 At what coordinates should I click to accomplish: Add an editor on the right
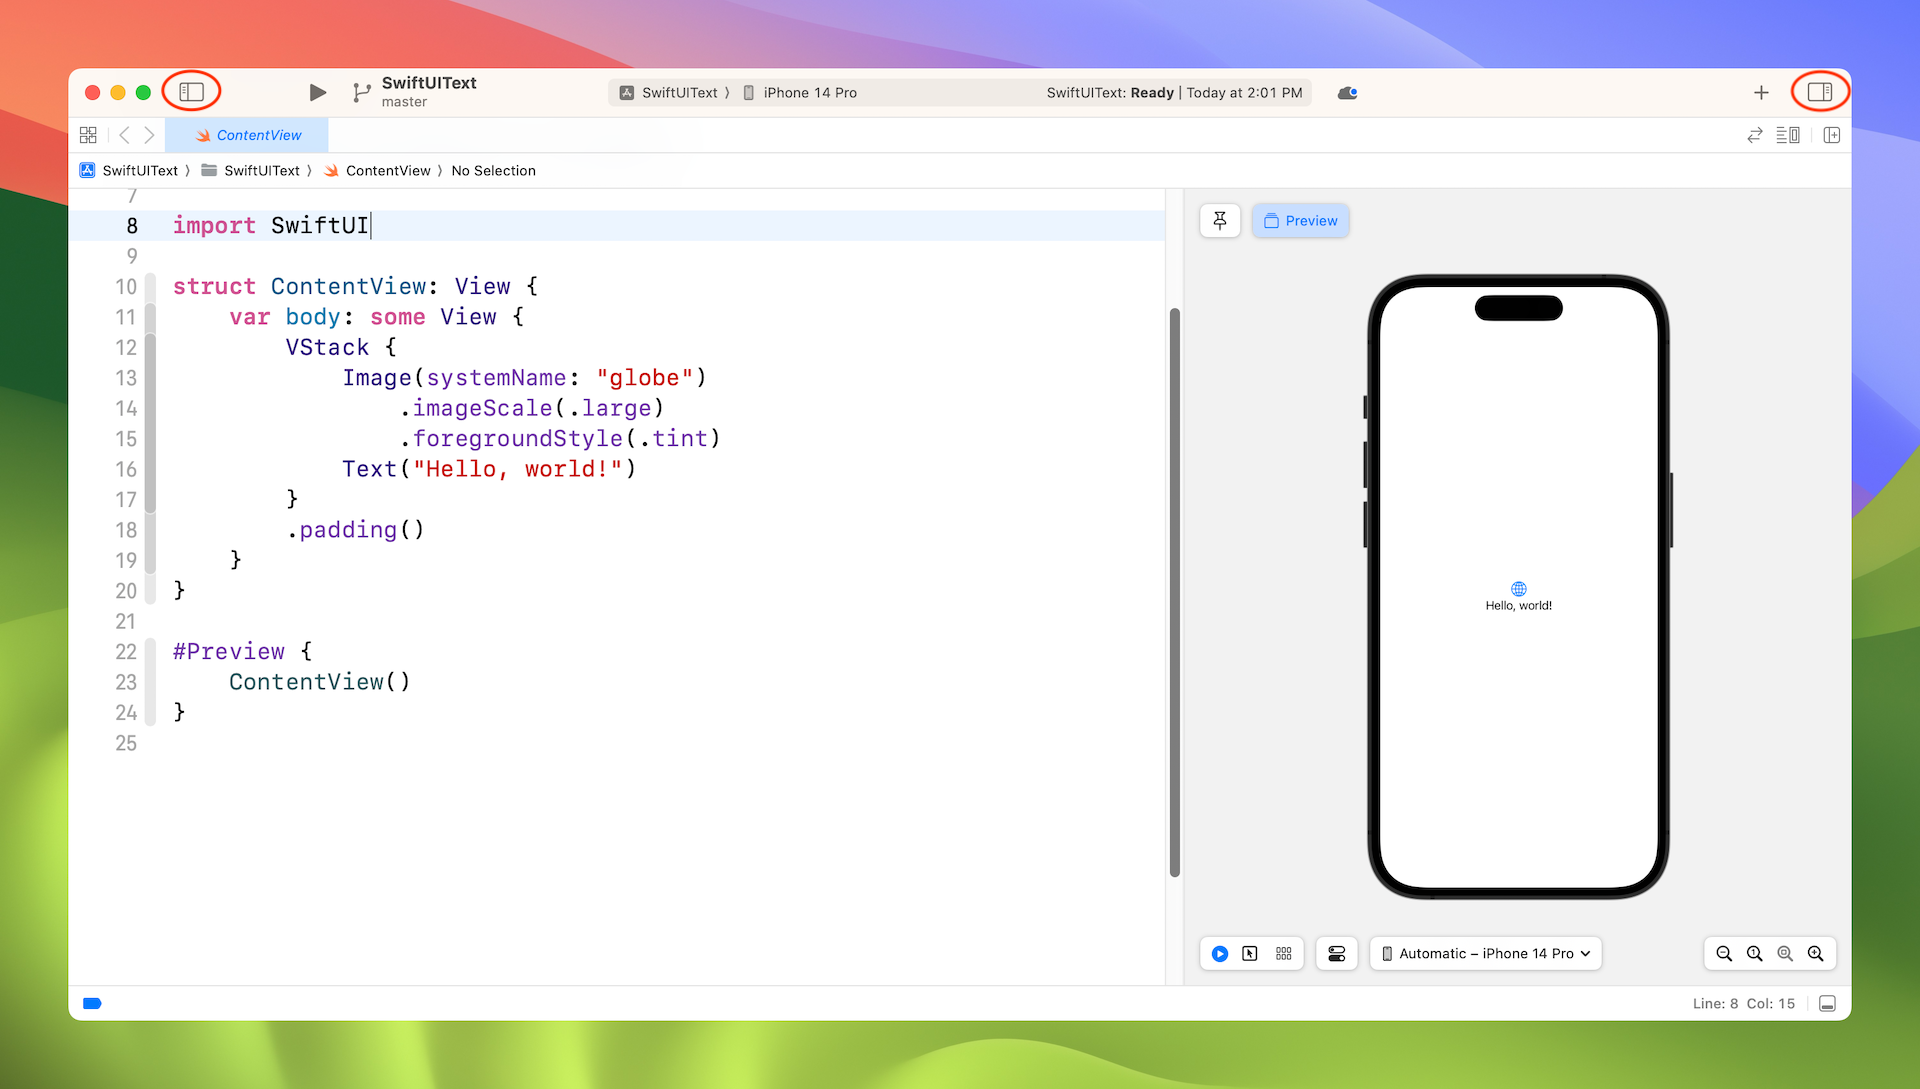point(1832,135)
